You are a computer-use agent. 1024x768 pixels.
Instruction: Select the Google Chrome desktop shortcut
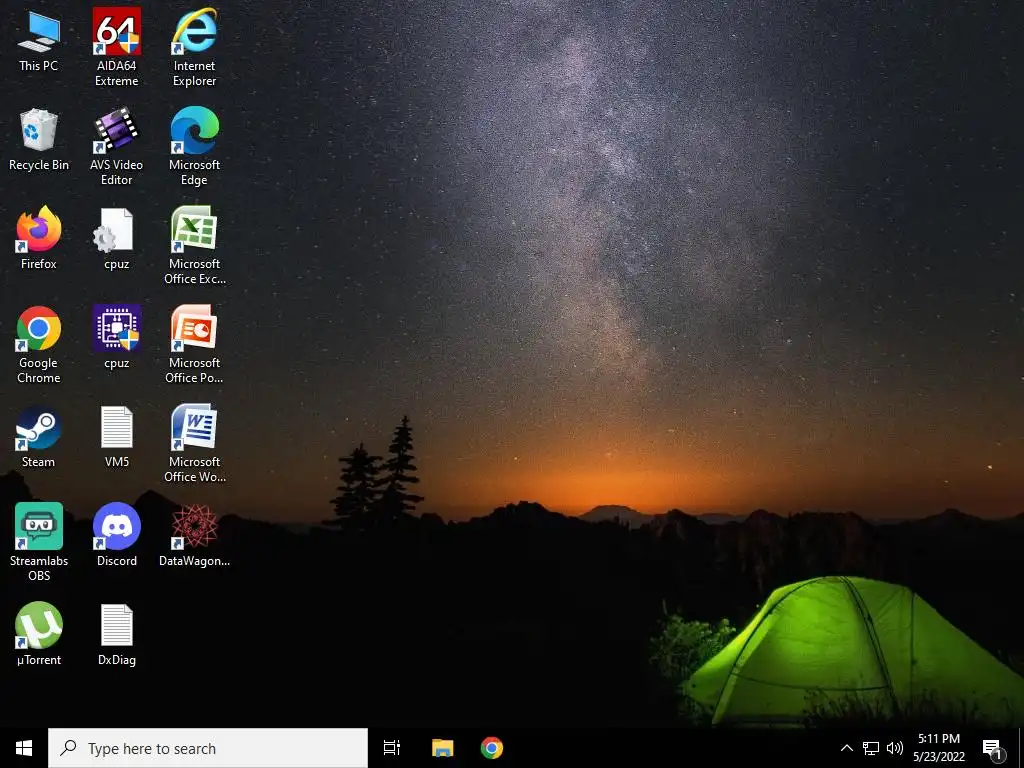(39, 344)
